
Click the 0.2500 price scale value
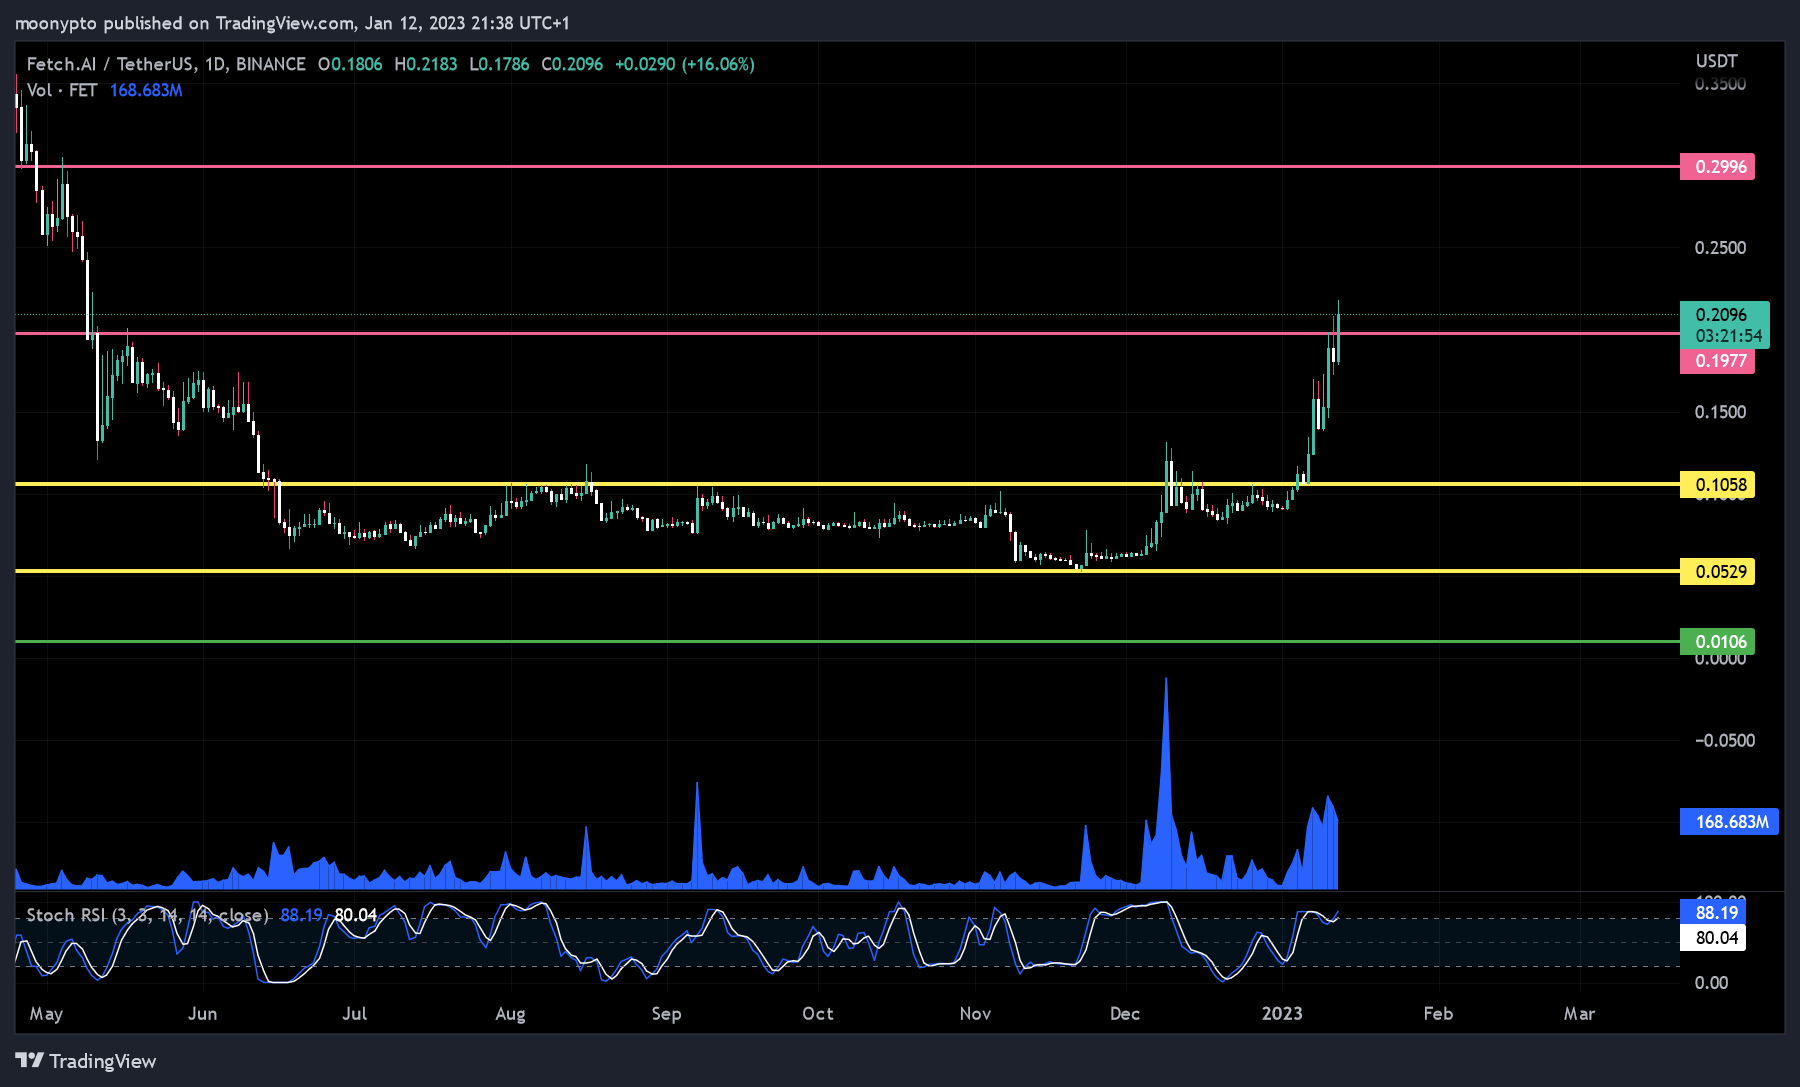tap(1720, 248)
